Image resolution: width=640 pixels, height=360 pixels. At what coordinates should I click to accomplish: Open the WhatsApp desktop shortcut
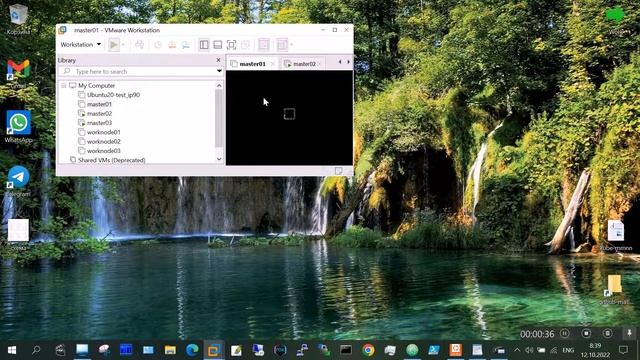(x=18, y=126)
